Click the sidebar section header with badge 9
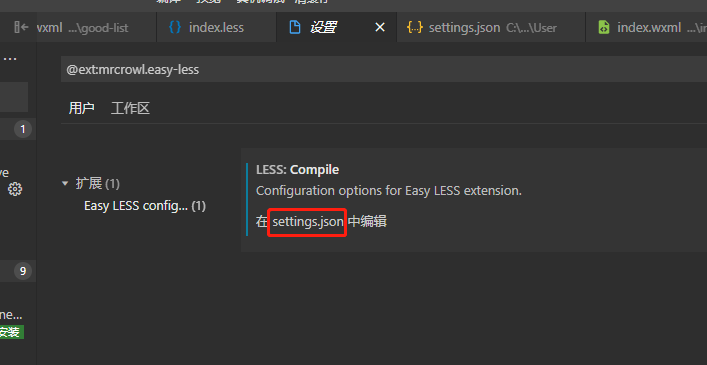 click(x=18, y=271)
